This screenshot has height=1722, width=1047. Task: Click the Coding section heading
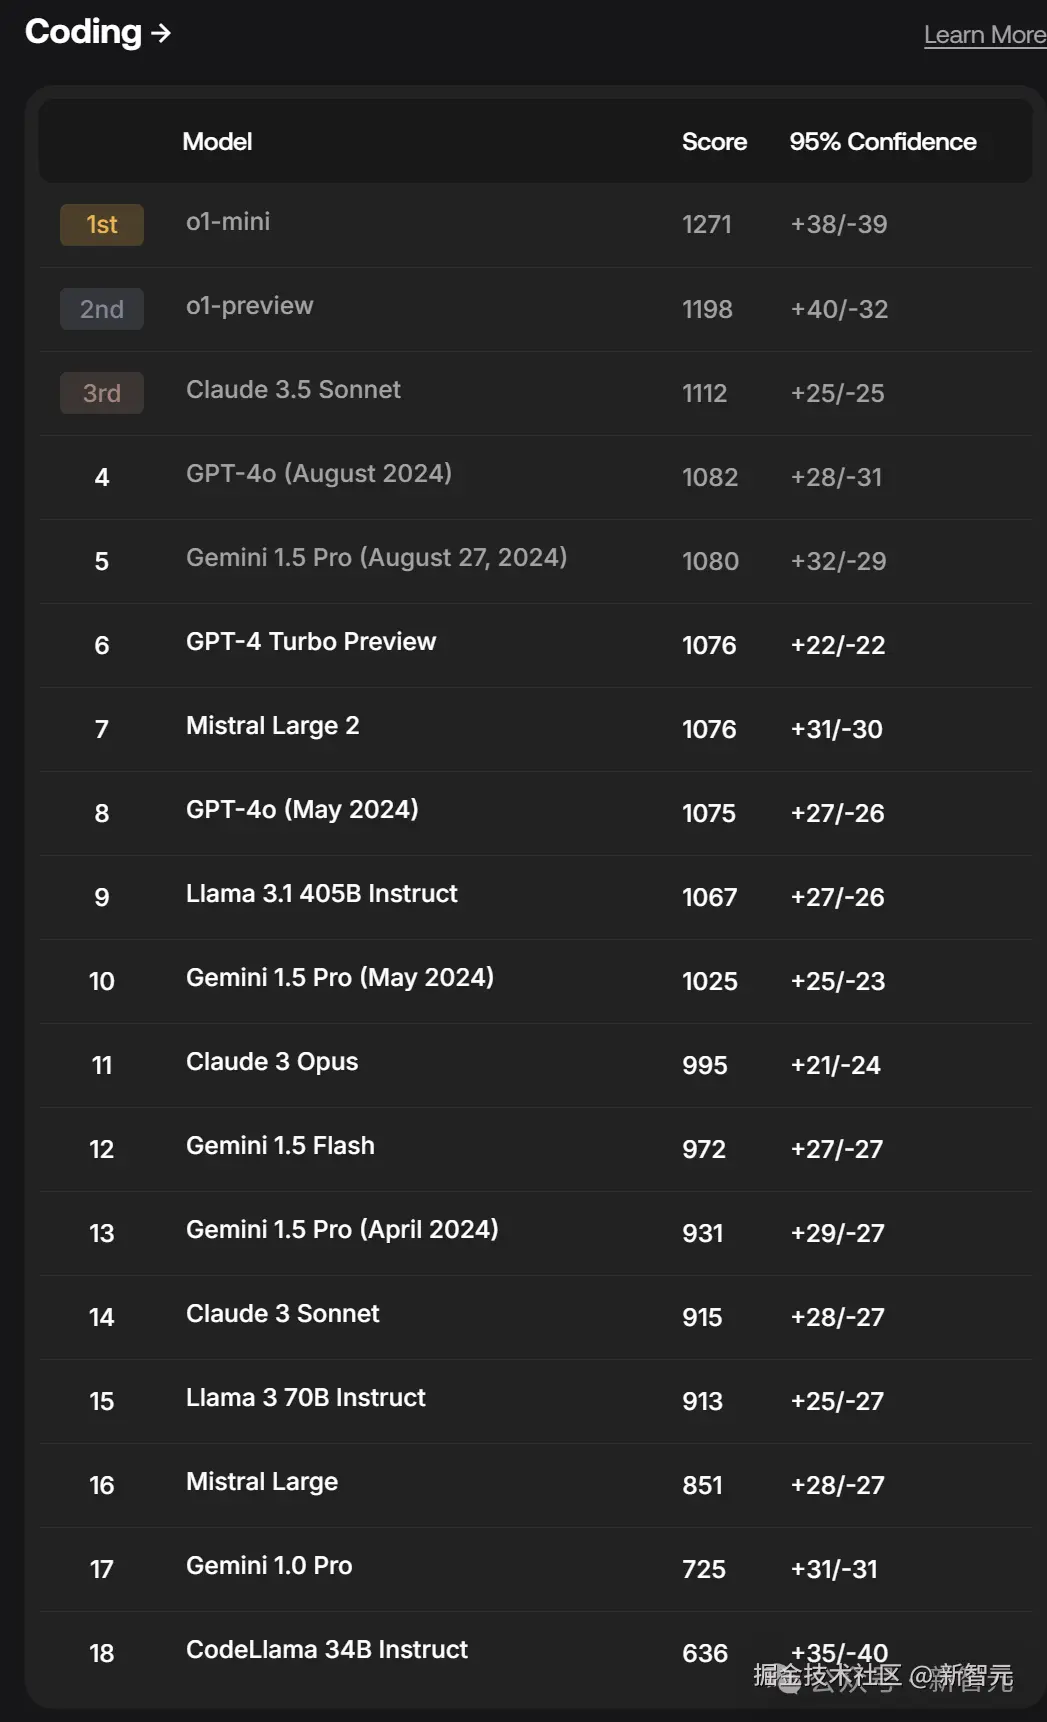(x=83, y=32)
